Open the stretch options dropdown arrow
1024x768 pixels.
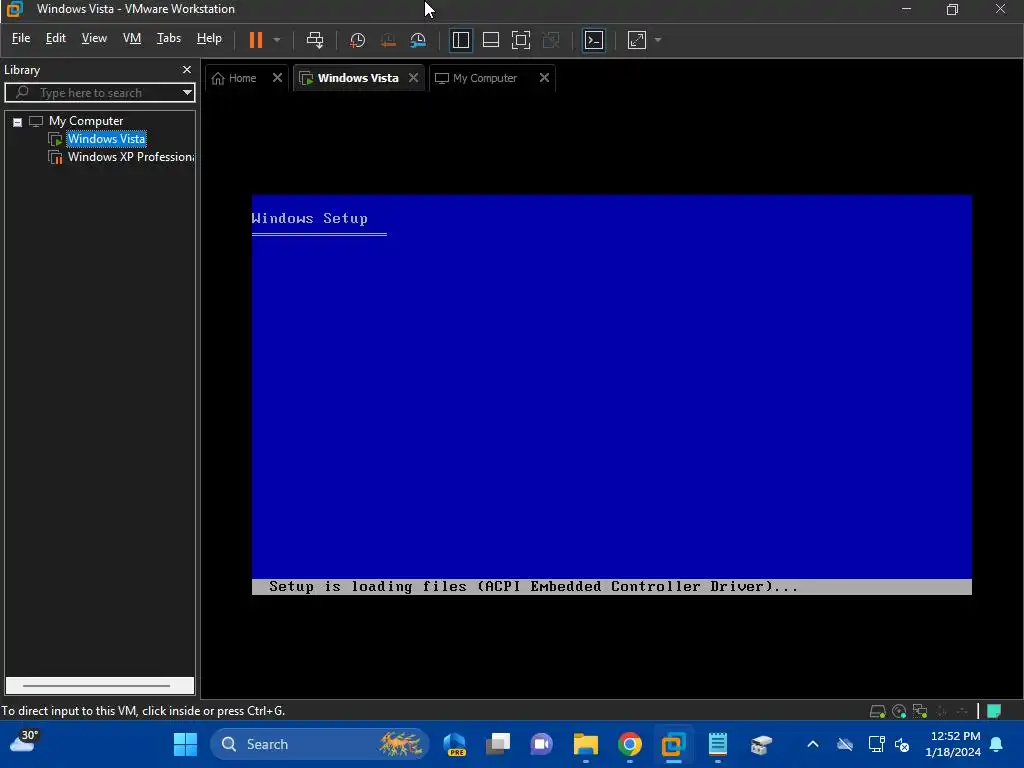(x=658, y=40)
